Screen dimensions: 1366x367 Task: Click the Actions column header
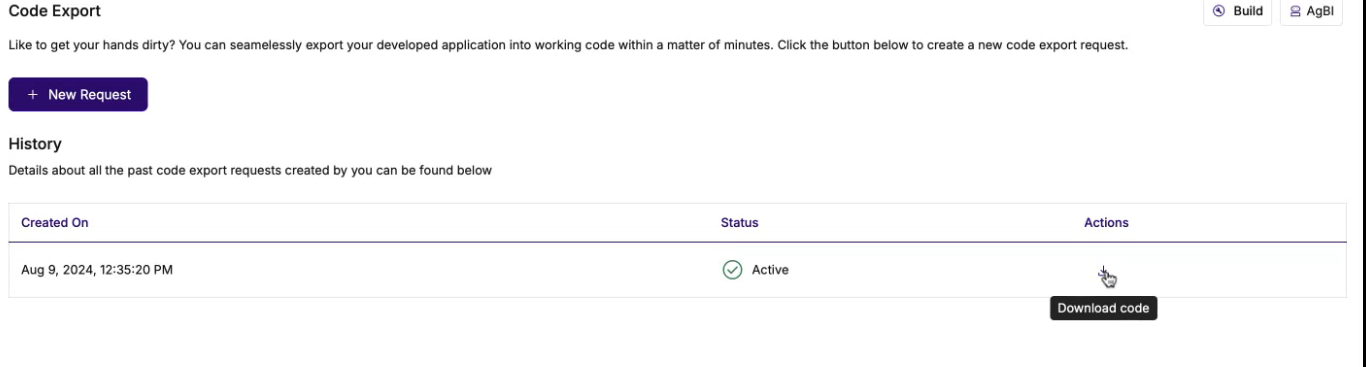[x=1106, y=223]
